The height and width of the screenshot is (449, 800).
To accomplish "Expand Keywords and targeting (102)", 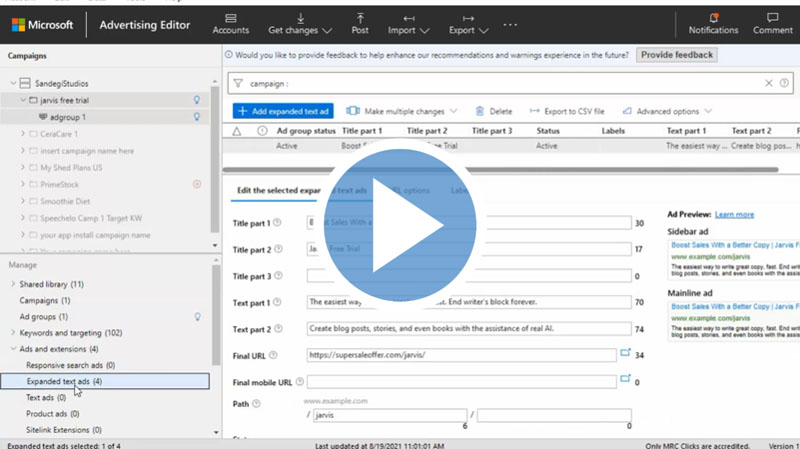I will coord(13,333).
